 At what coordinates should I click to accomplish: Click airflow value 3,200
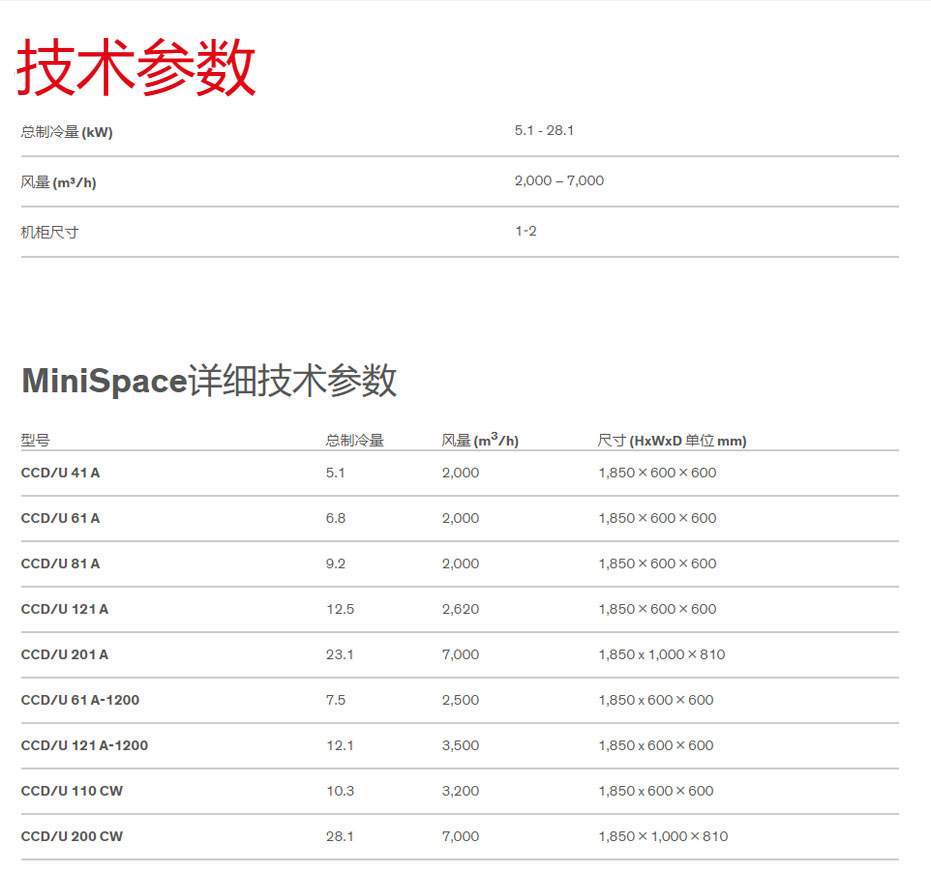460,791
